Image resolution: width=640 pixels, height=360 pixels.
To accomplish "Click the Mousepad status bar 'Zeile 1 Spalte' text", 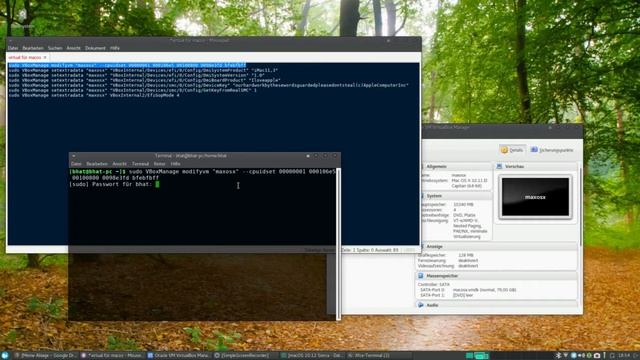I will 370,250.
